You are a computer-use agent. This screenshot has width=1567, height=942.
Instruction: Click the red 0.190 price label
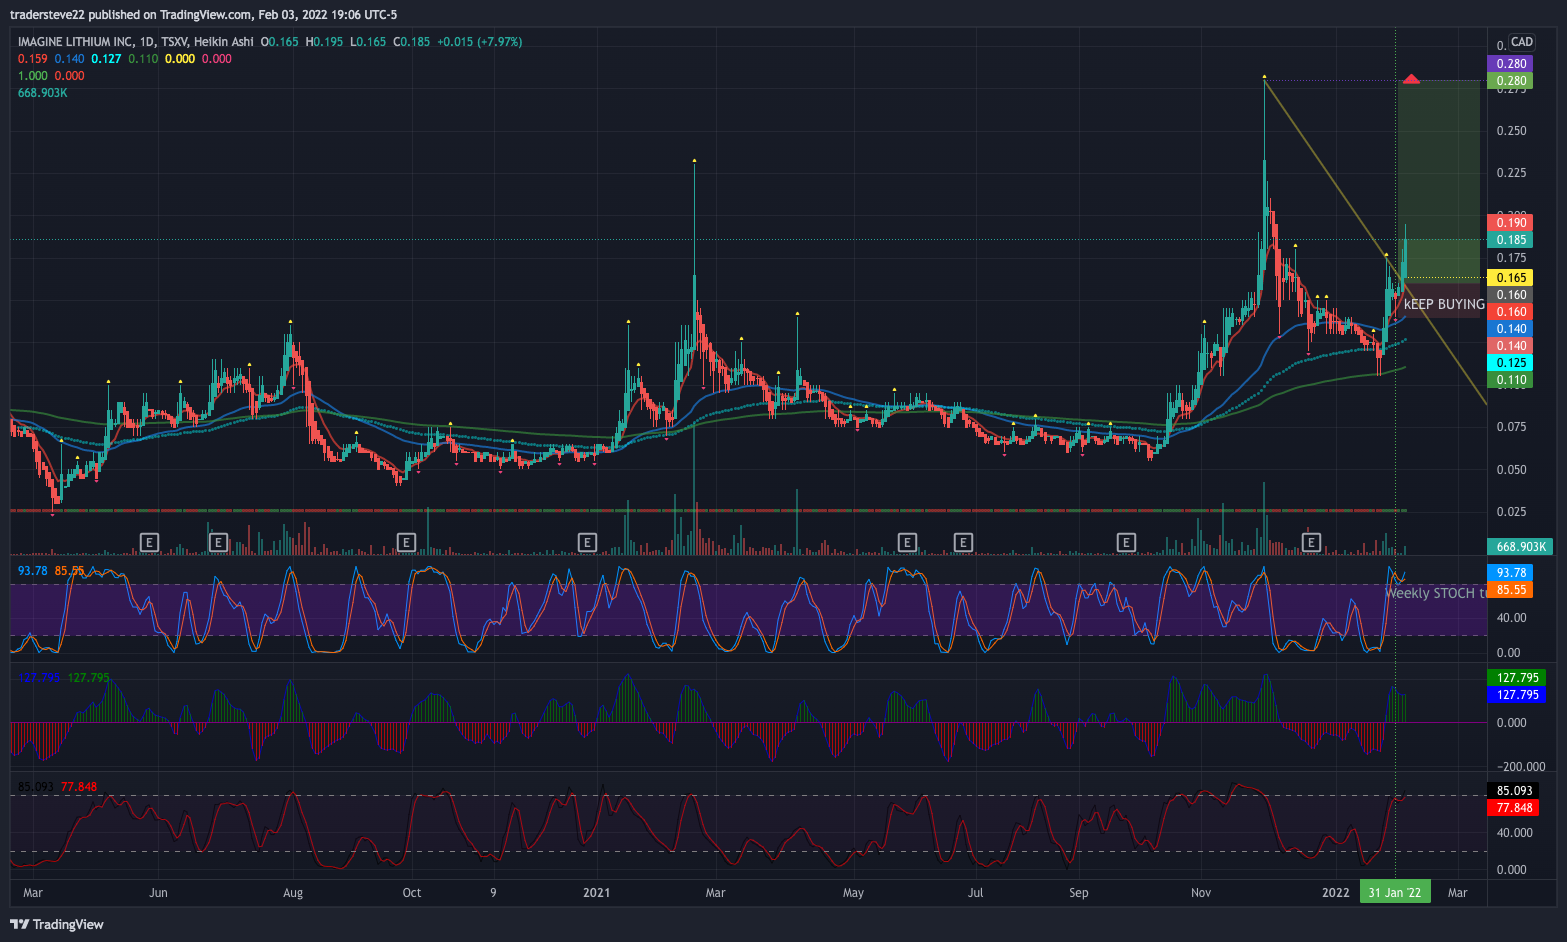coord(1510,222)
